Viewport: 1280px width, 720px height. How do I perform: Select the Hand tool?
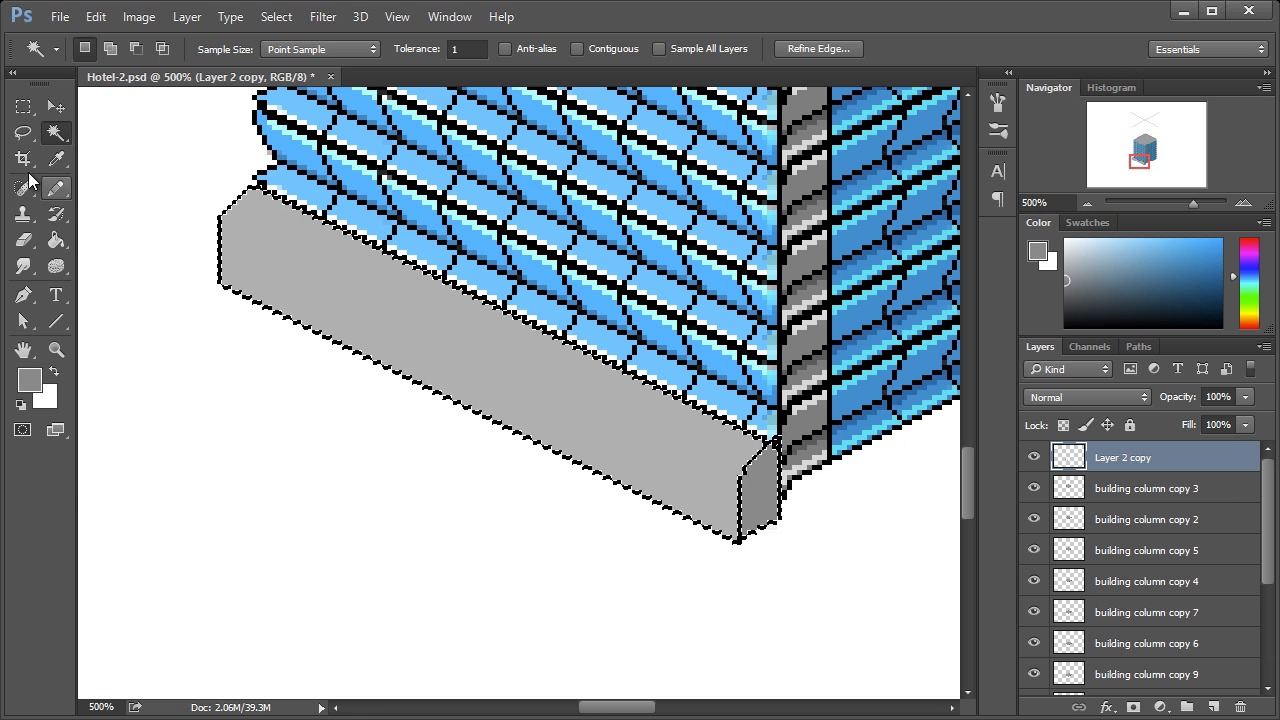(23, 350)
